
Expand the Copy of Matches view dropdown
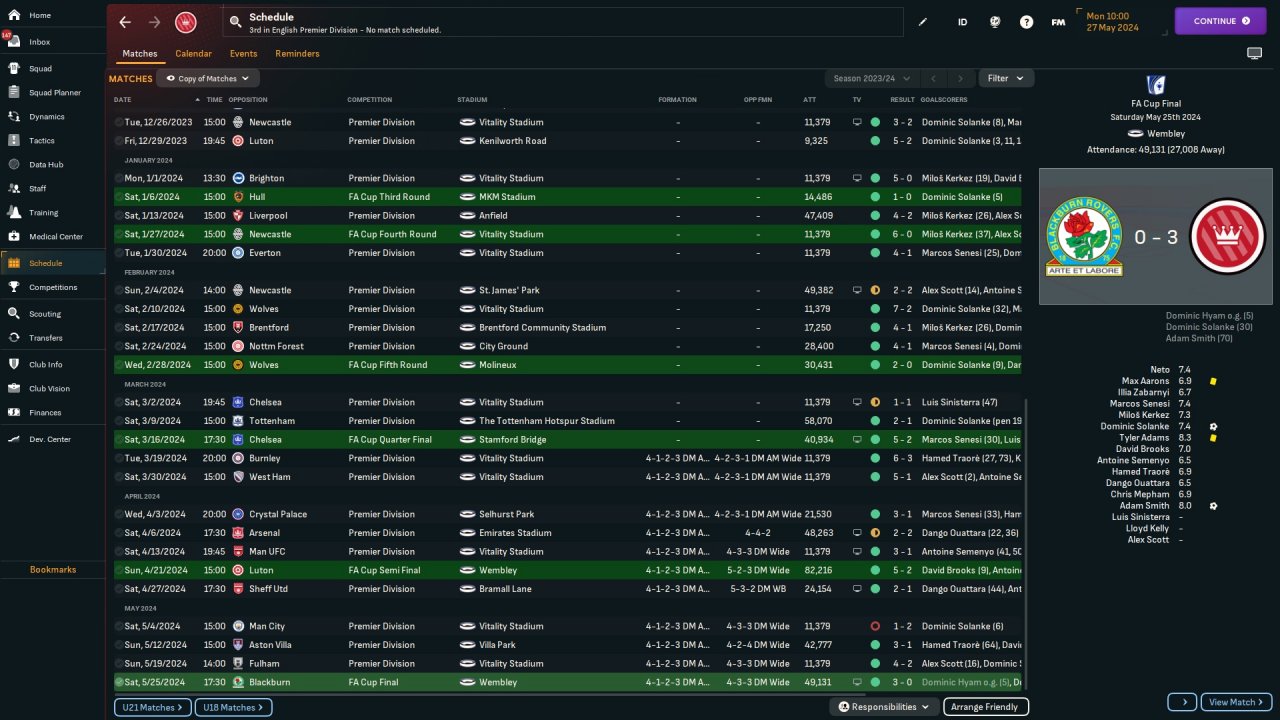click(x=208, y=78)
